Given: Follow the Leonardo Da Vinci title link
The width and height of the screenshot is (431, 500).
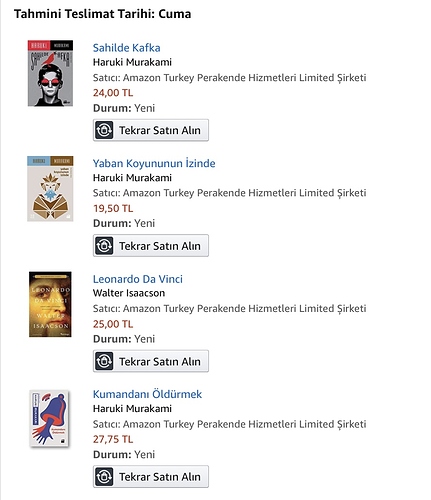Looking at the screenshot, I should 138,279.
